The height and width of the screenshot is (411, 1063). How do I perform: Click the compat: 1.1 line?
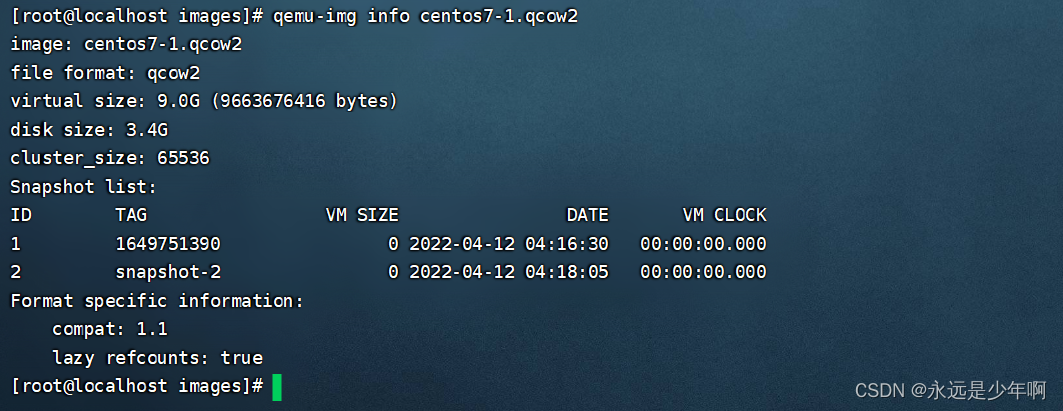click(110, 330)
